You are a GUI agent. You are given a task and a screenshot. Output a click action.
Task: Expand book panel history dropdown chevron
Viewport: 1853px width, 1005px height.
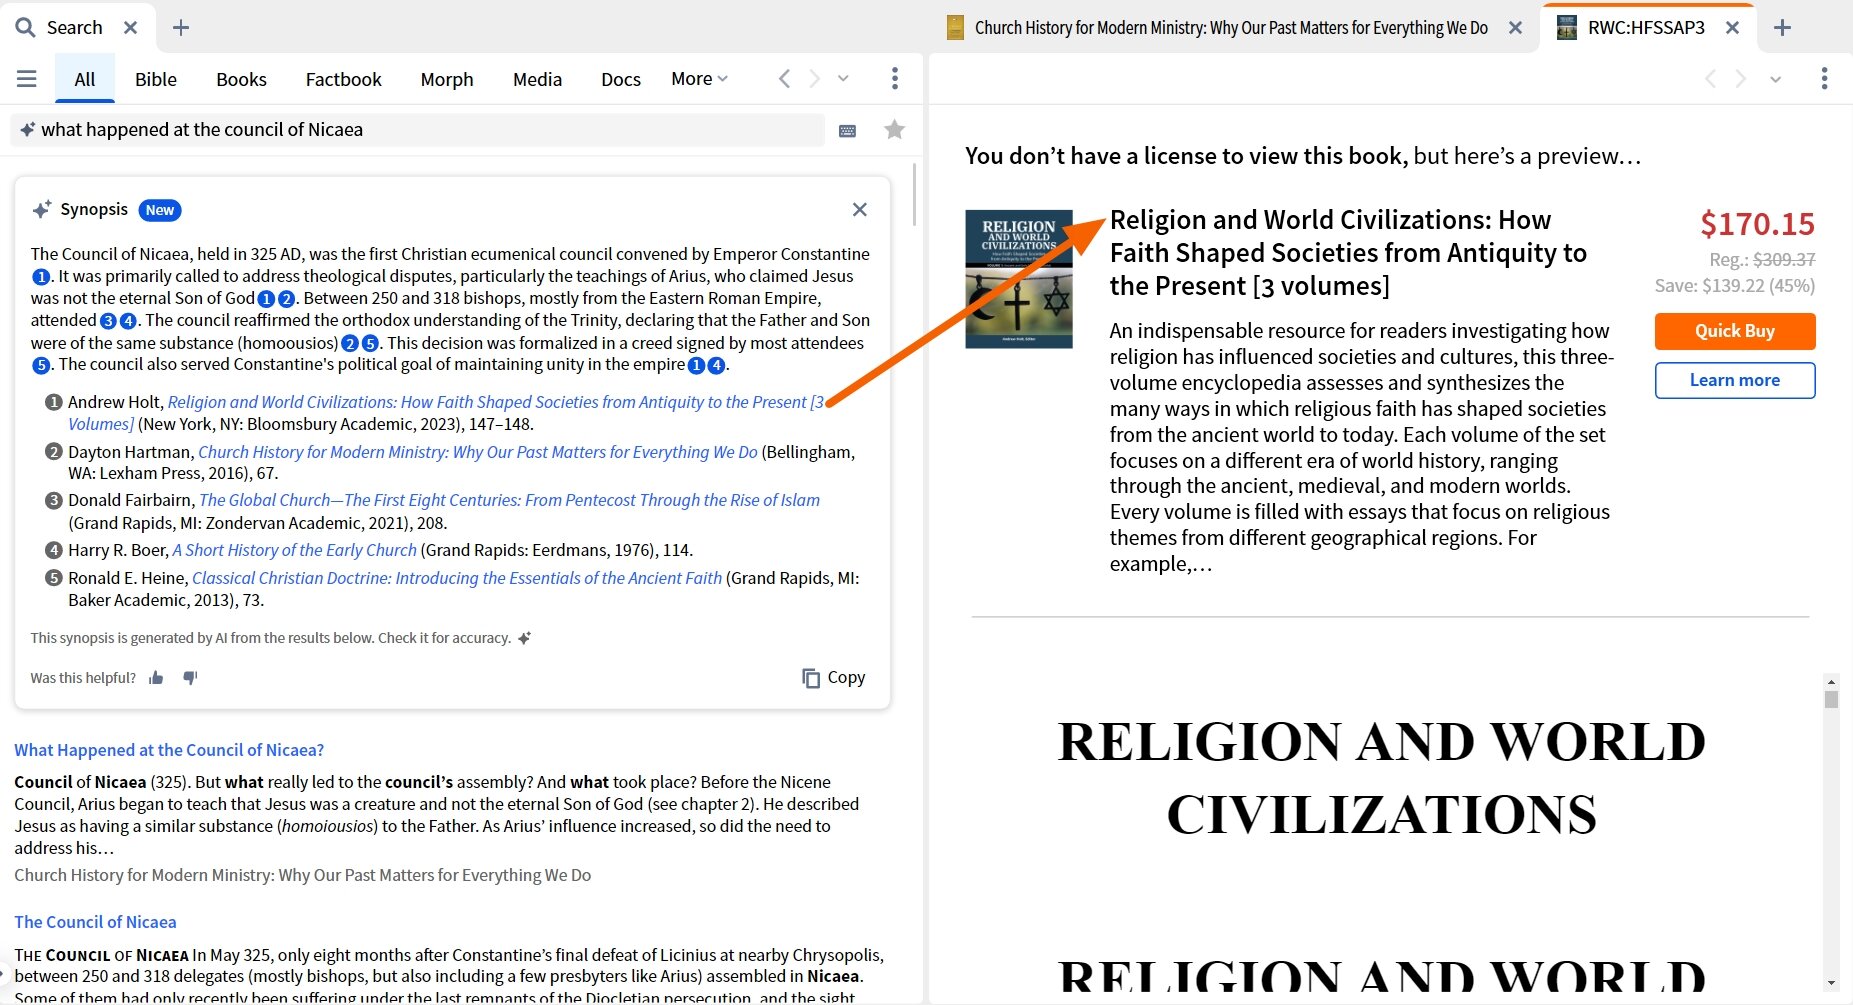pyautogui.click(x=1775, y=79)
